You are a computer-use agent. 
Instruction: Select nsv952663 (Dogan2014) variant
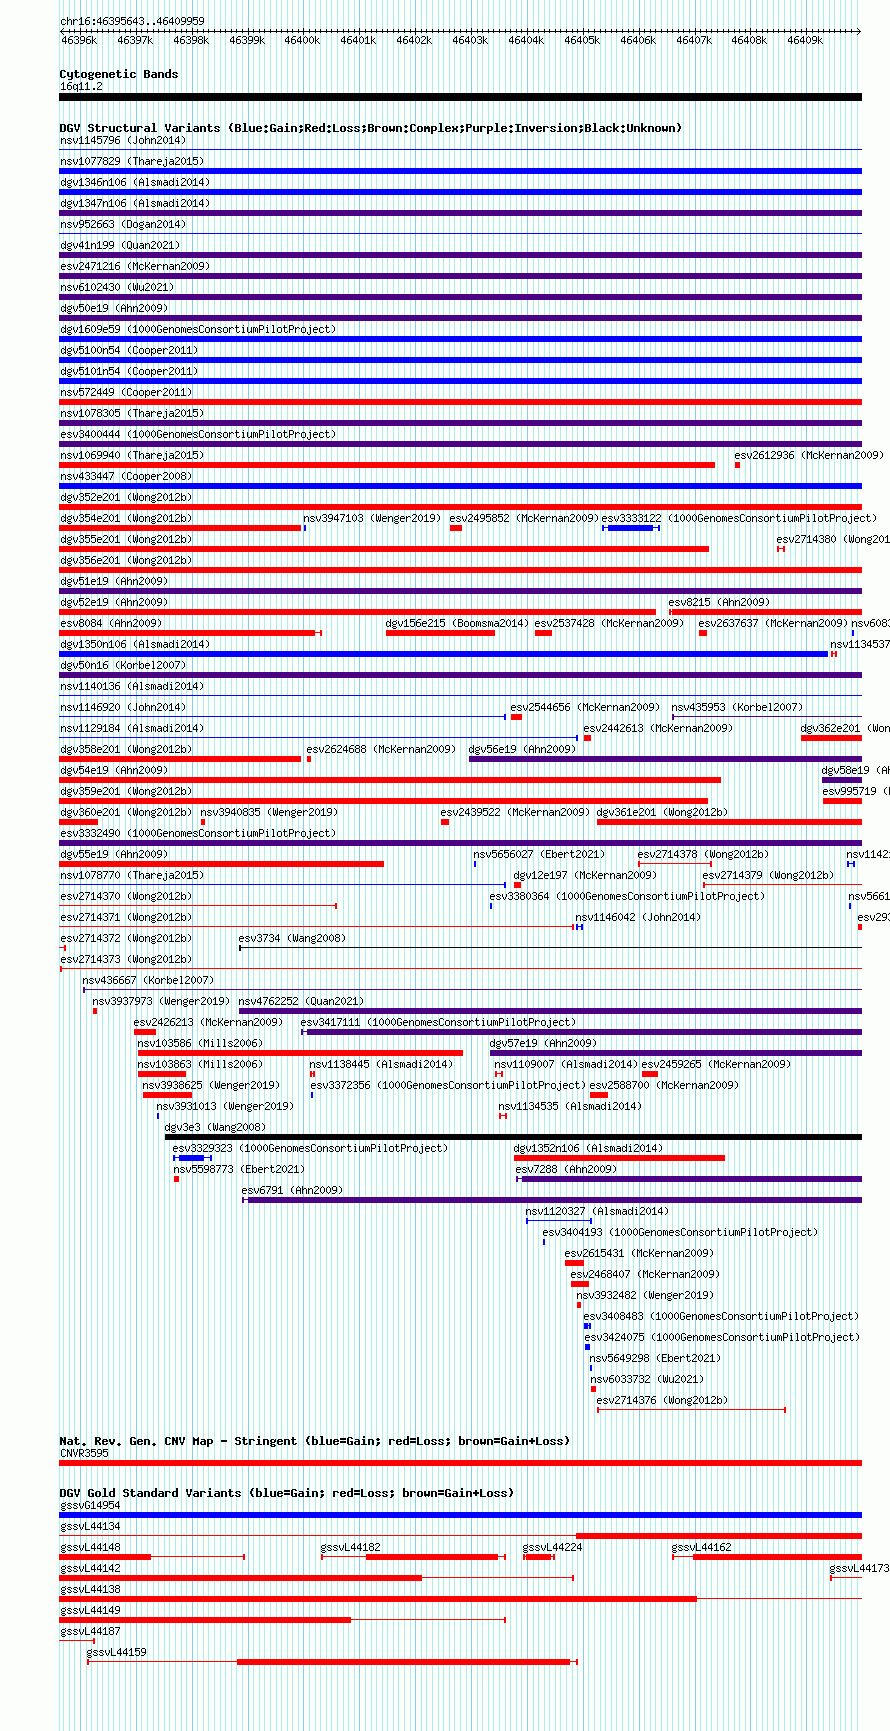pyautogui.click(x=123, y=224)
